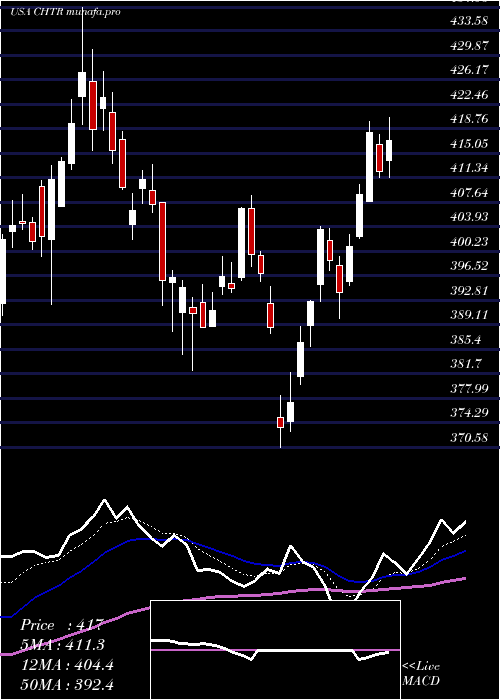Click the 400.23 axis value
Viewport: 500px width, 700px height.
click(468, 242)
